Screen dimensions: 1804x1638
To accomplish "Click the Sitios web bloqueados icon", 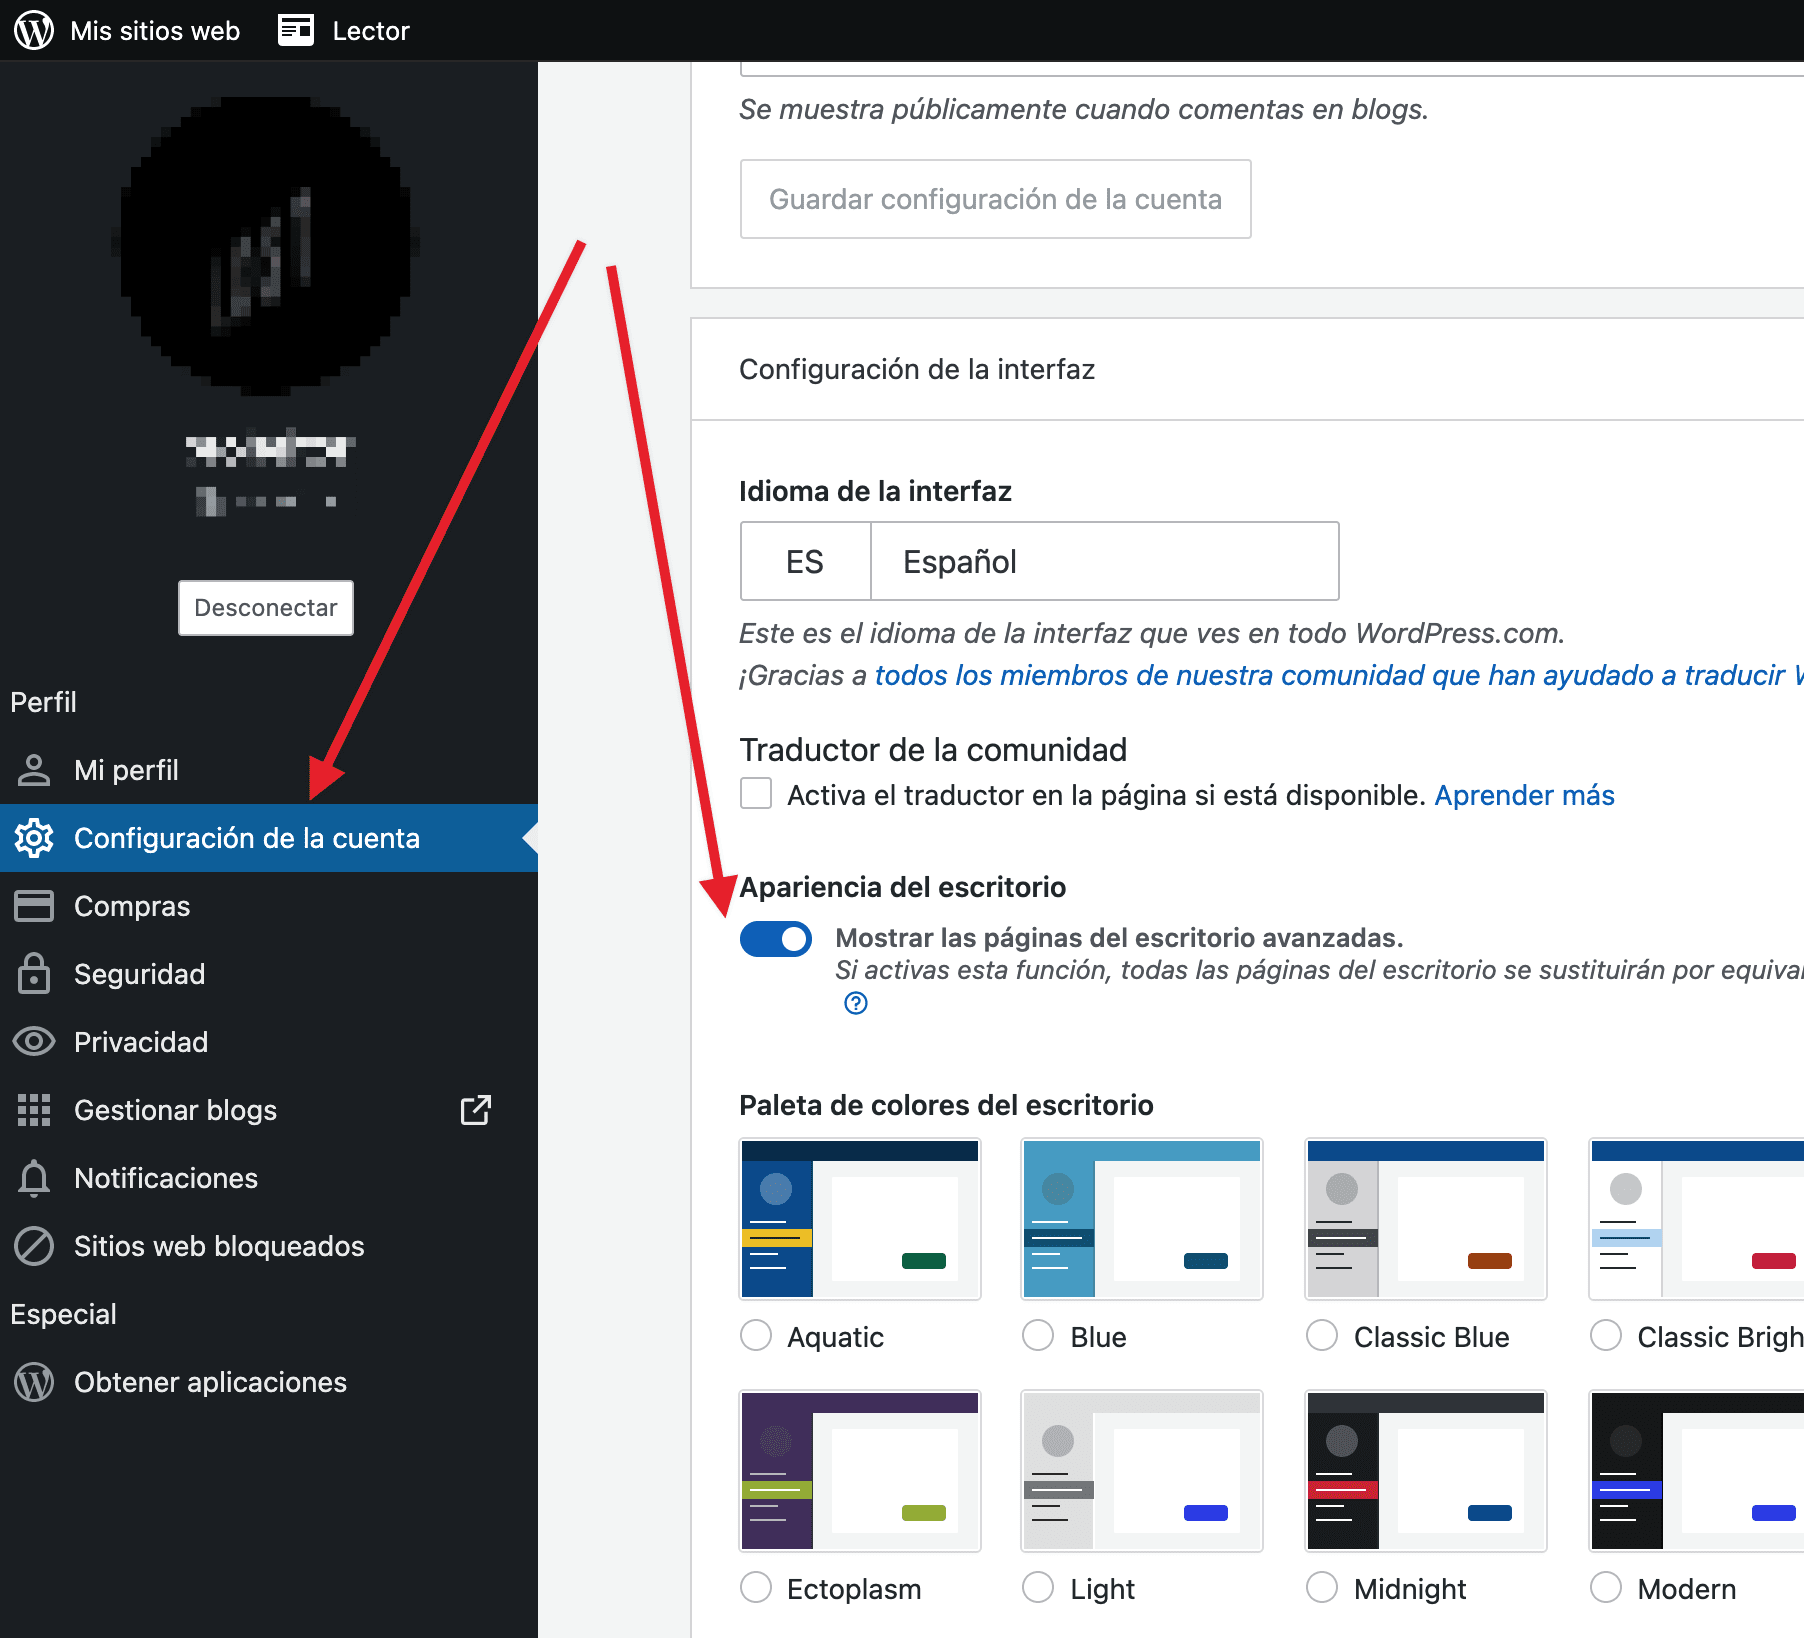I will point(34,1246).
